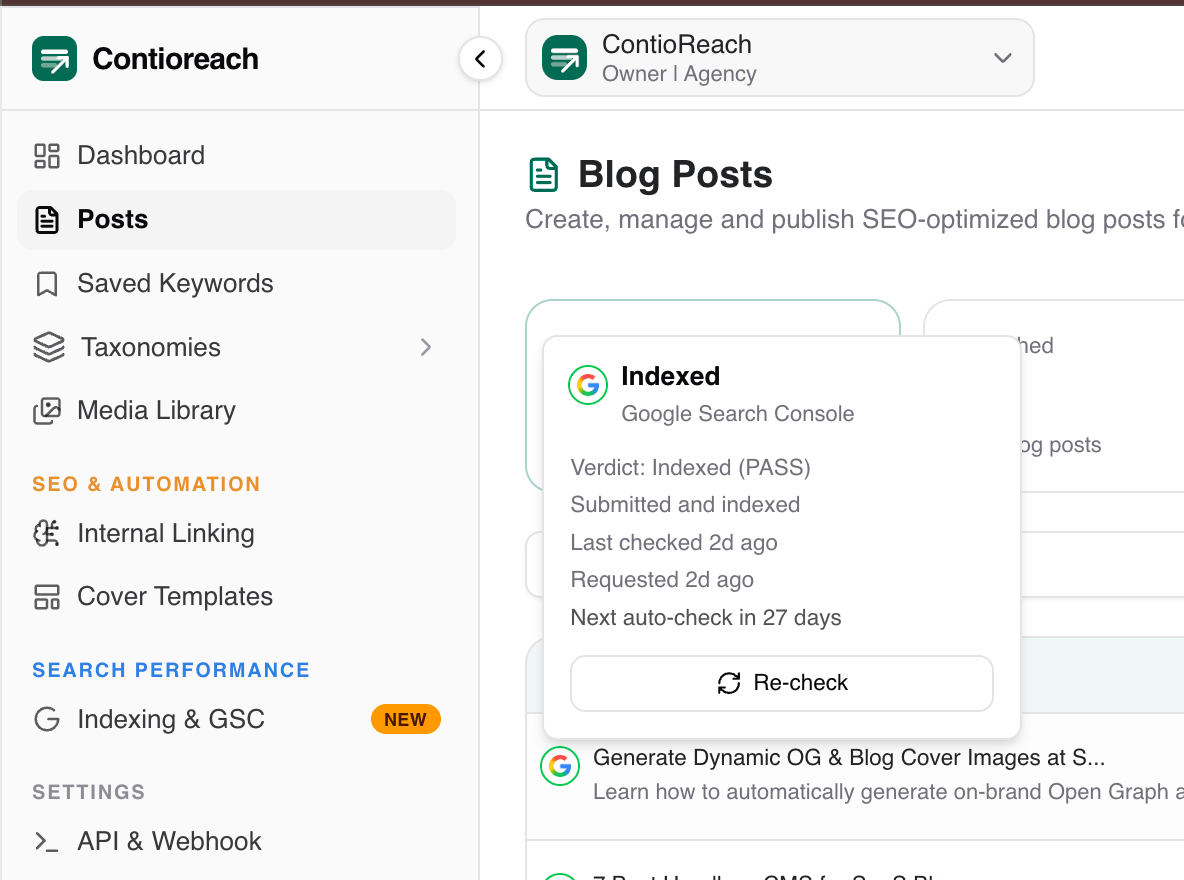Click the 'SEARCH PERFORMANCE' section label
The width and height of the screenshot is (1184, 880).
pos(171,670)
